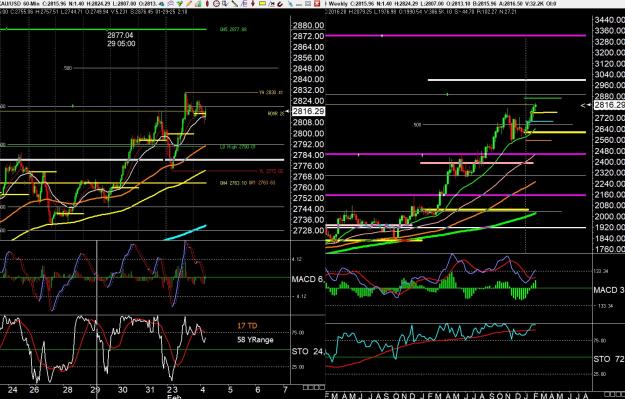The height and width of the screenshot is (399, 625).
Task: Click the top magenta horizontal line on weekly chart
Action: [456, 35]
